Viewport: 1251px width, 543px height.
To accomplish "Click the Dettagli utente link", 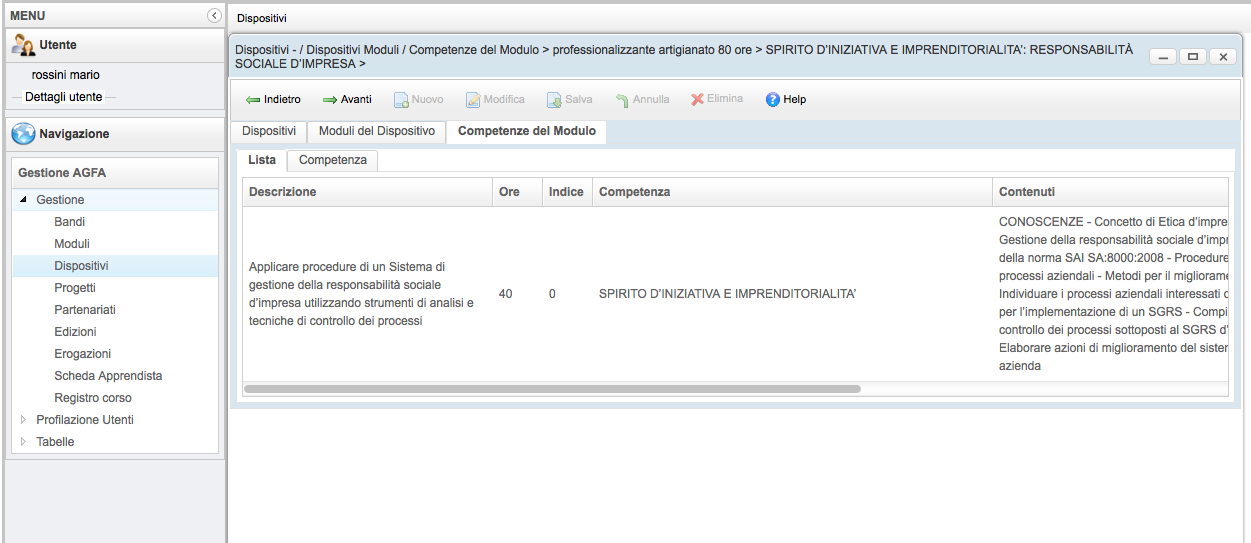I will pyautogui.click(x=63, y=97).
